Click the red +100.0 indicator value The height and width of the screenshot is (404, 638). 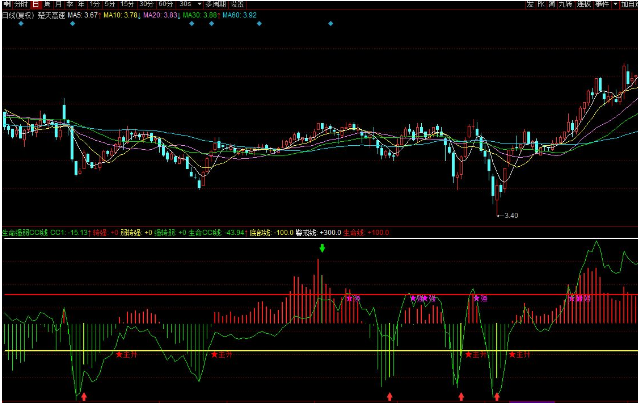tap(378, 233)
